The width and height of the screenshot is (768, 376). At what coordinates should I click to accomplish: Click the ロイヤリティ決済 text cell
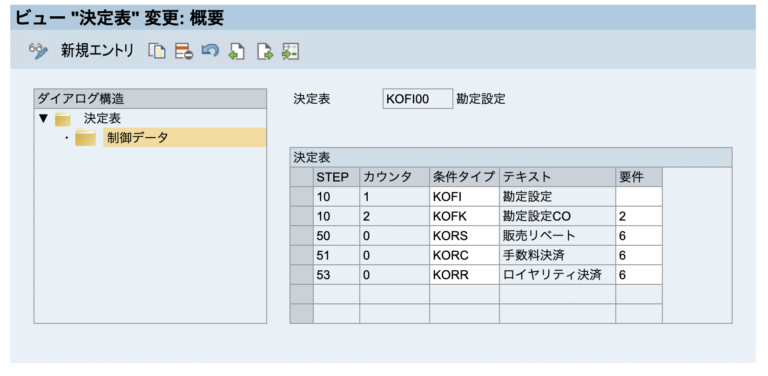click(557, 275)
